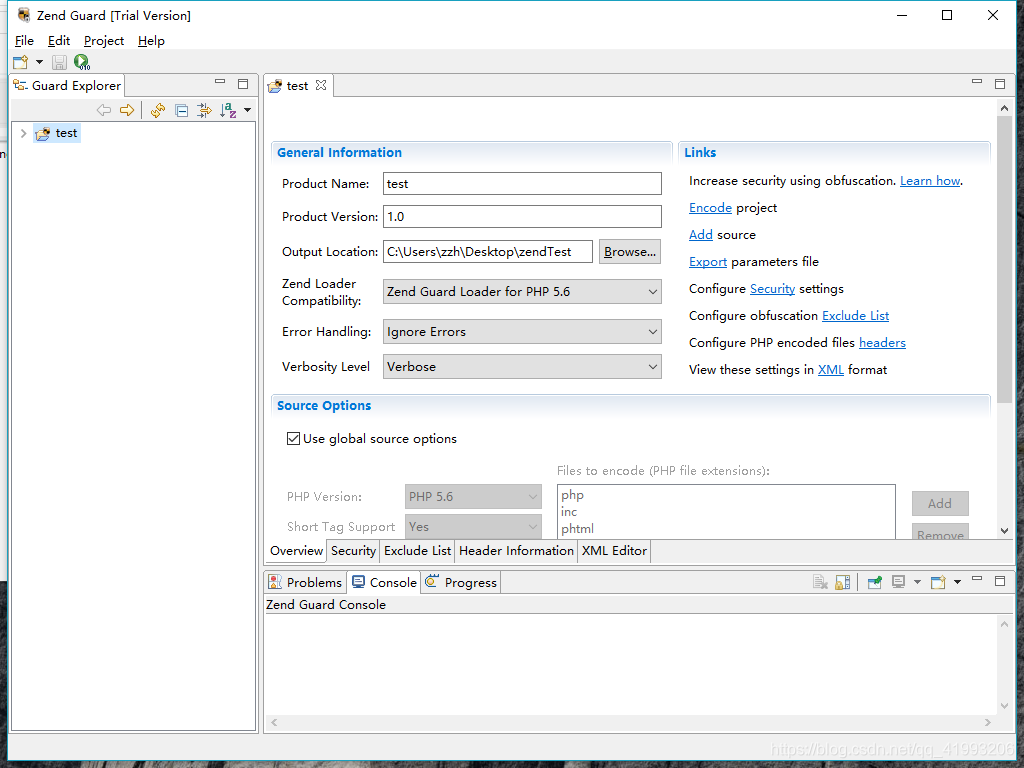Open the Short Tag Support dropdown
This screenshot has width=1024, height=768.
click(473, 526)
